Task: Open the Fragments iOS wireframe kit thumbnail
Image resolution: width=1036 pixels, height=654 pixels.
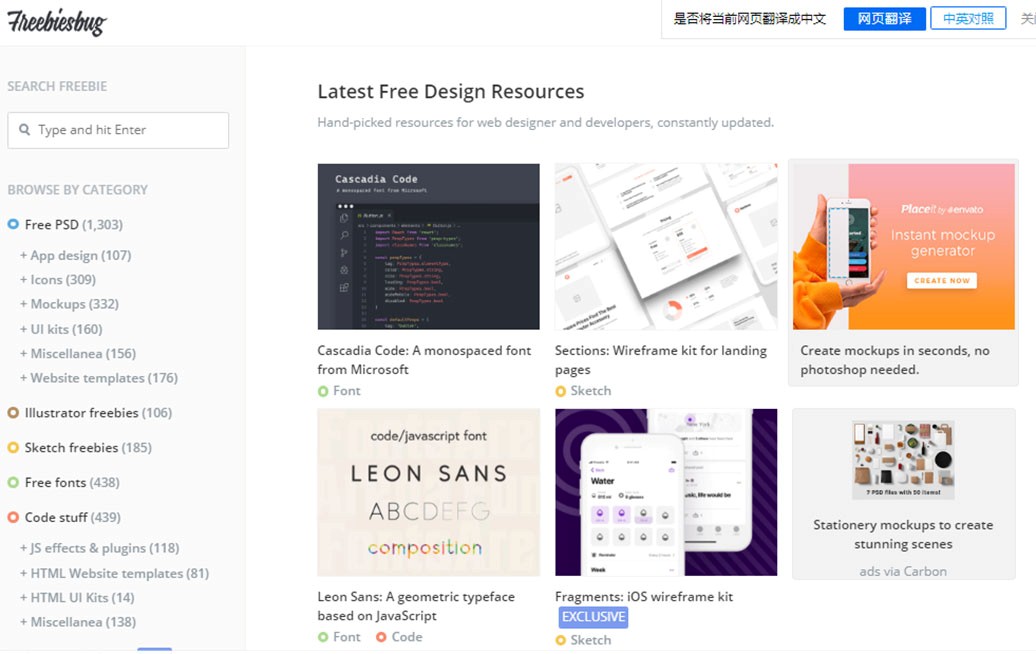Action: tap(666, 492)
